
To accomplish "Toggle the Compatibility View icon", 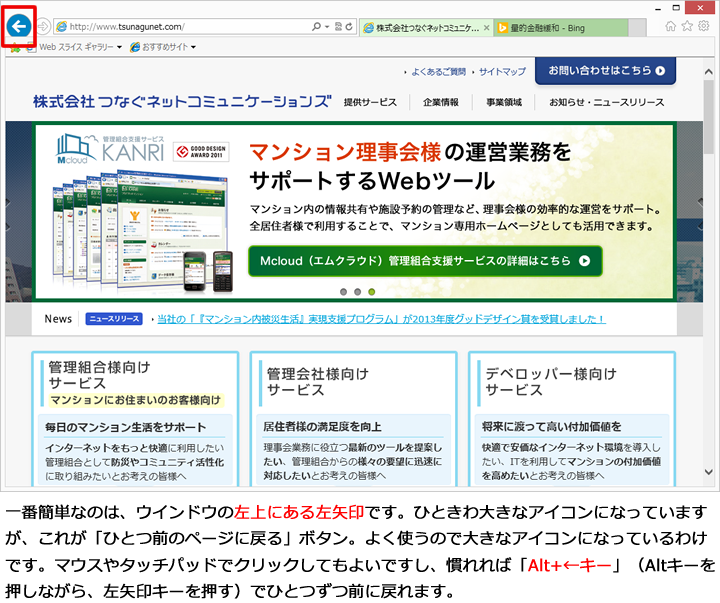I will point(338,27).
